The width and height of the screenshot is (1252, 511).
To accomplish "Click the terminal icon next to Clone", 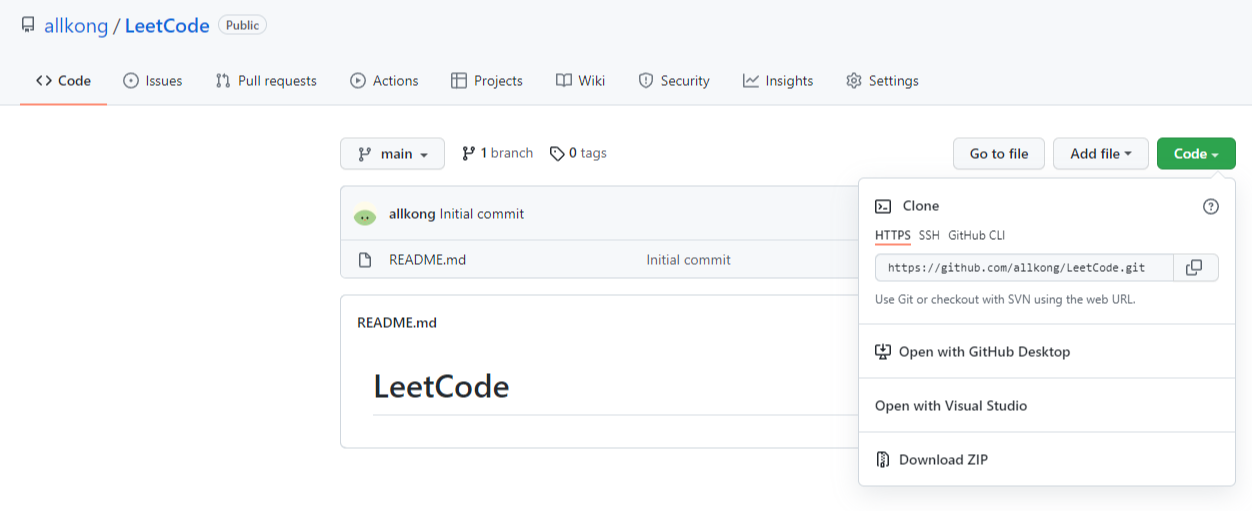I will tap(883, 206).
